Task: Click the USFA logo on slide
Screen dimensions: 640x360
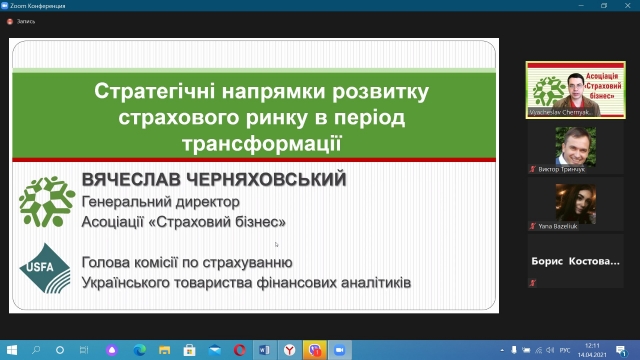Action: pos(45,268)
